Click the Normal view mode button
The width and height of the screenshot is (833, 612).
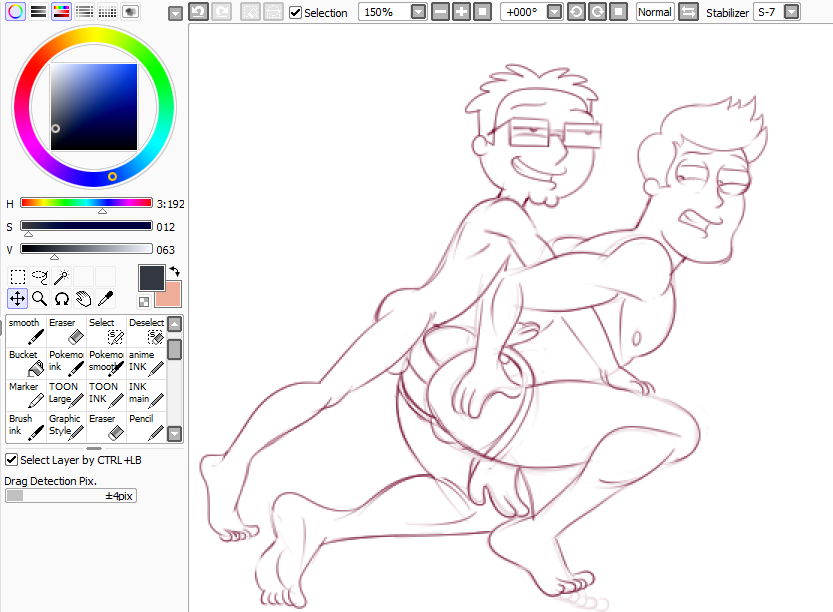point(654,13)
